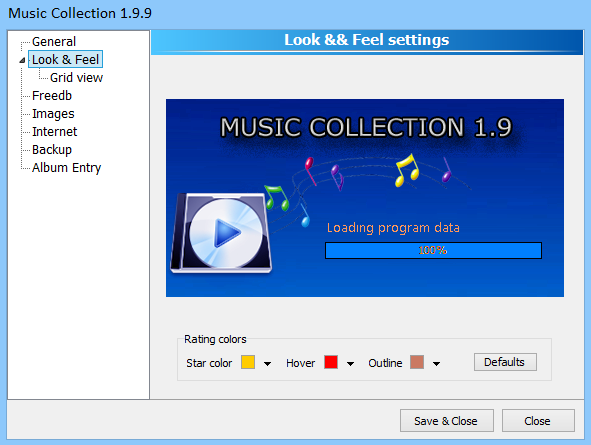Open the Star color dropdown arrow
The height and width of the screenshot is (445, 591).
pyautogui.click(x=267, y=364)
